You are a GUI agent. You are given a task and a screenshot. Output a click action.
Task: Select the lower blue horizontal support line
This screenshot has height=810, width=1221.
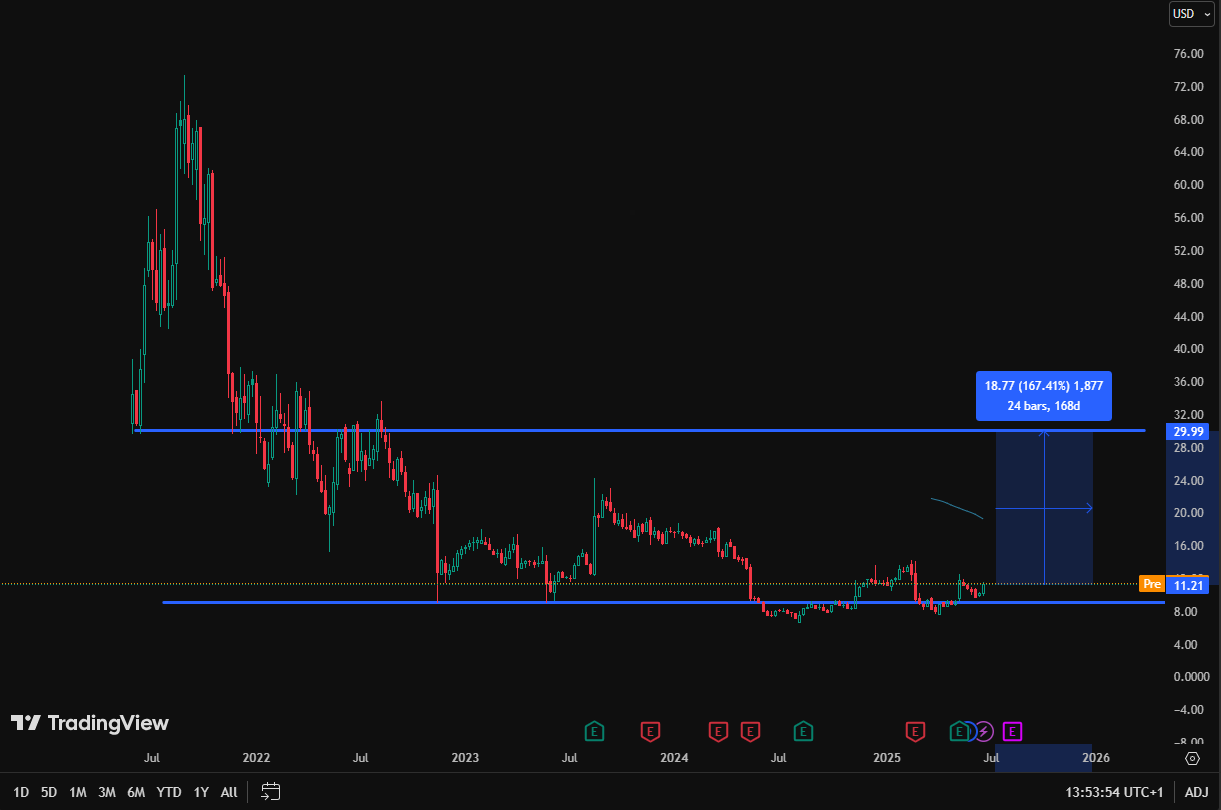663,602
